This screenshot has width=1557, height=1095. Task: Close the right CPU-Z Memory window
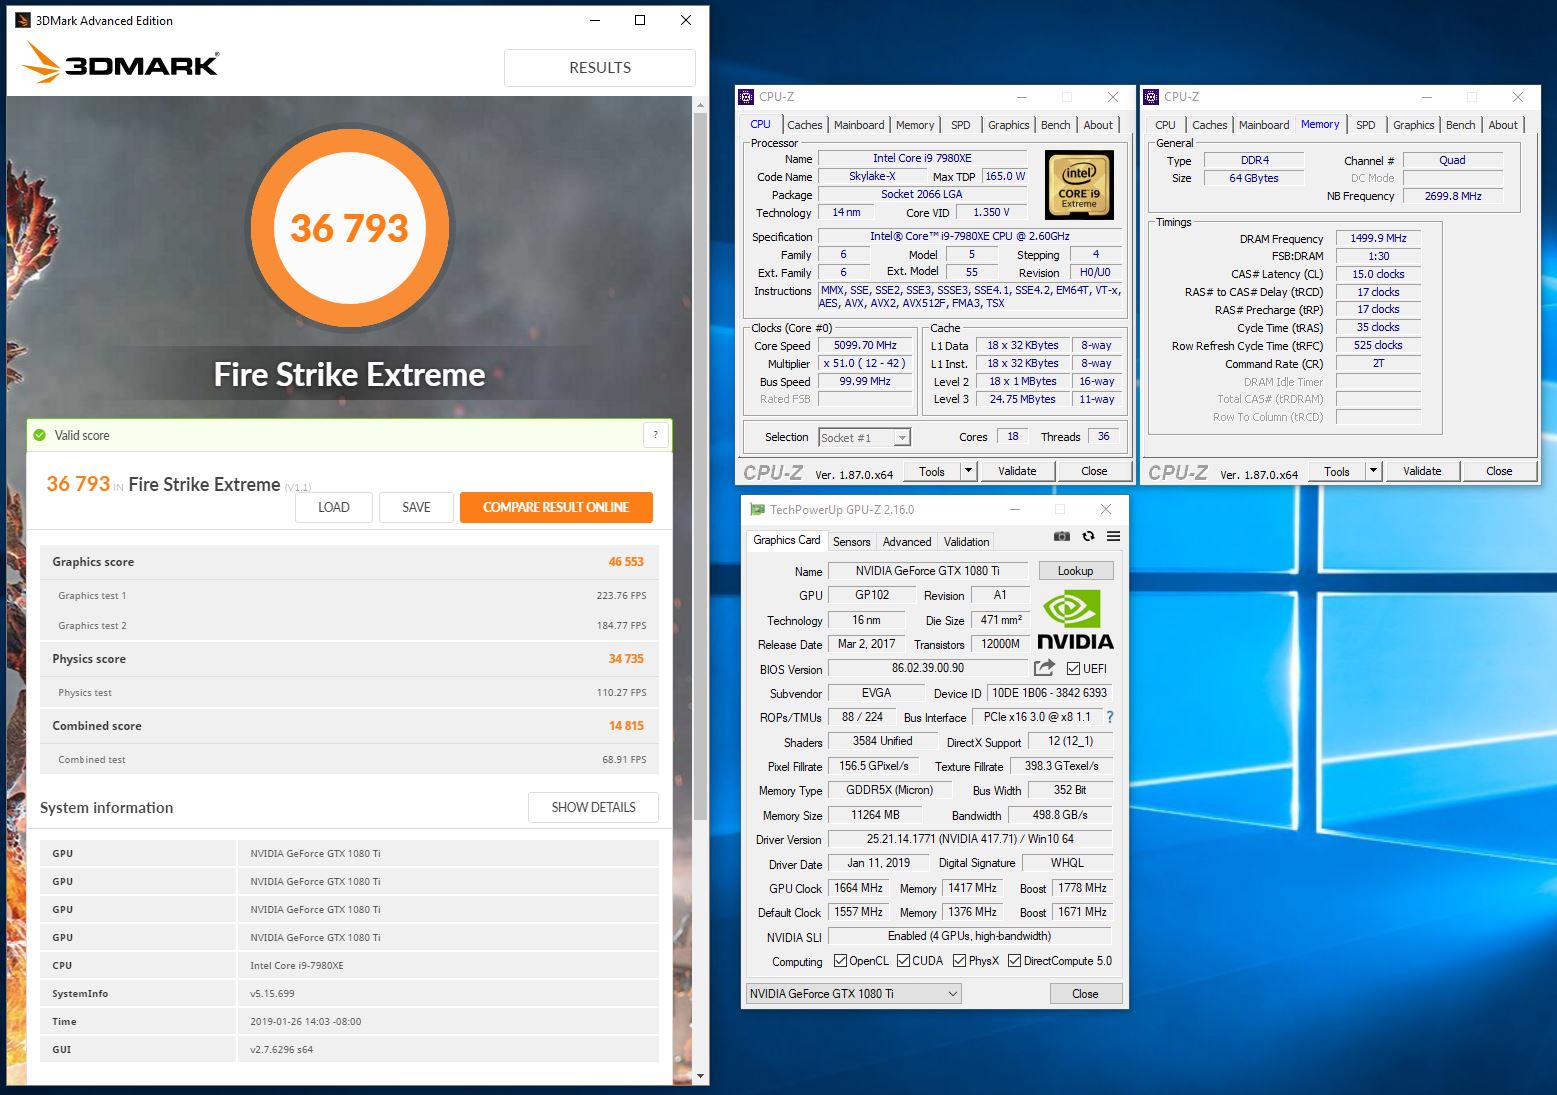tap(1518, 97)
